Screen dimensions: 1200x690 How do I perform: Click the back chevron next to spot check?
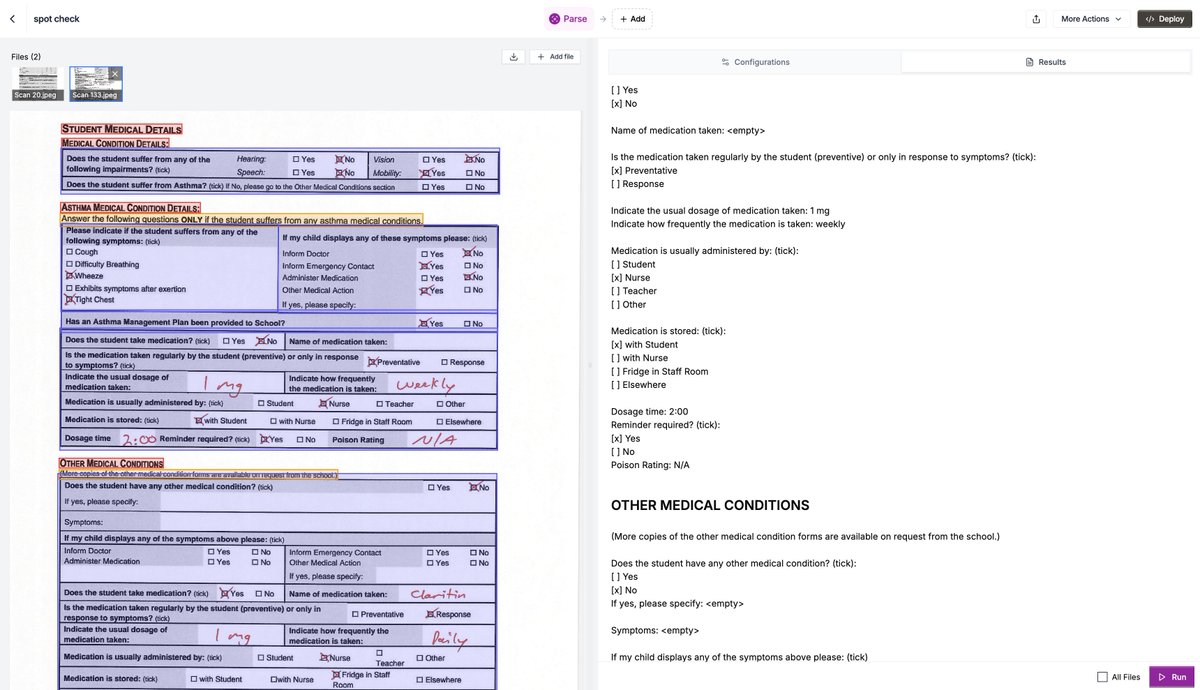[x=10, y=17]
